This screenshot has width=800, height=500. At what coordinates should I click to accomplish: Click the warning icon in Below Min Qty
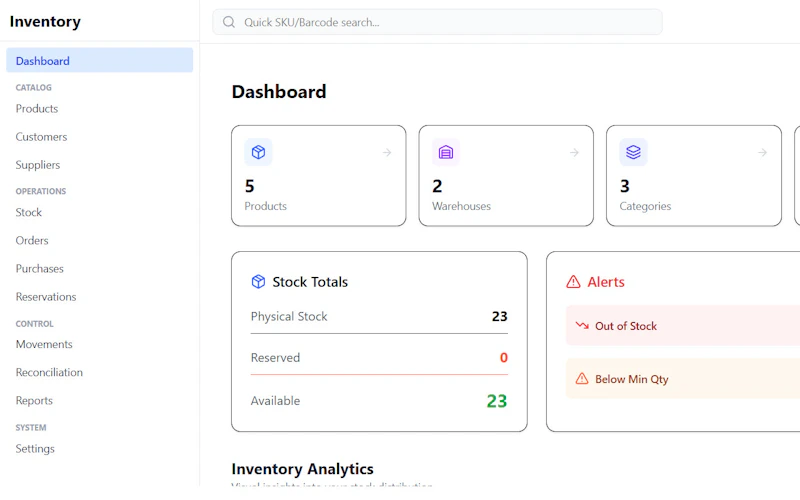click(582, 379)
